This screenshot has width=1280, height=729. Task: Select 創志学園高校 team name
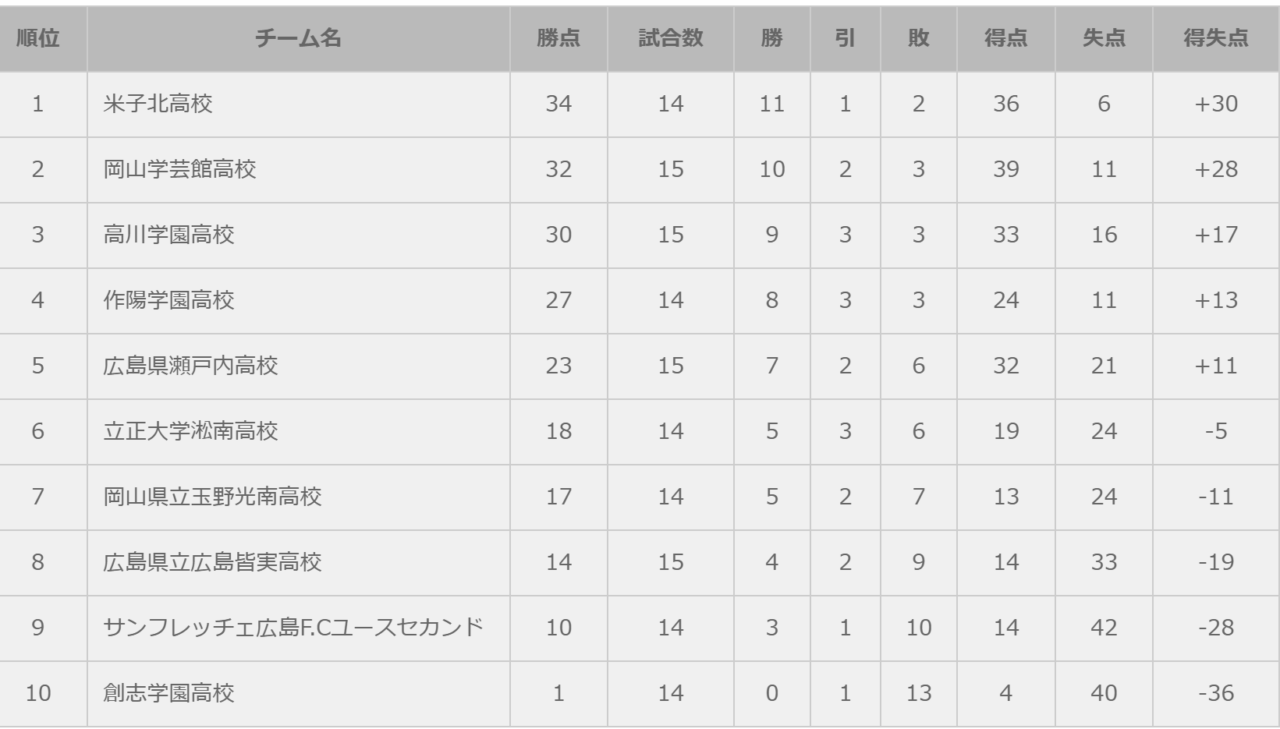tap(169, 693)
